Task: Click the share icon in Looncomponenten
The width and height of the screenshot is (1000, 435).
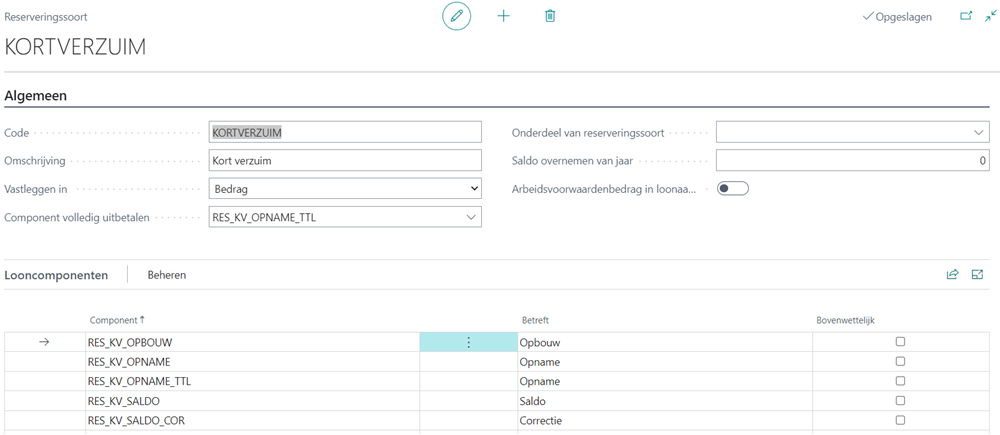Action: click(x=952, y=274)
